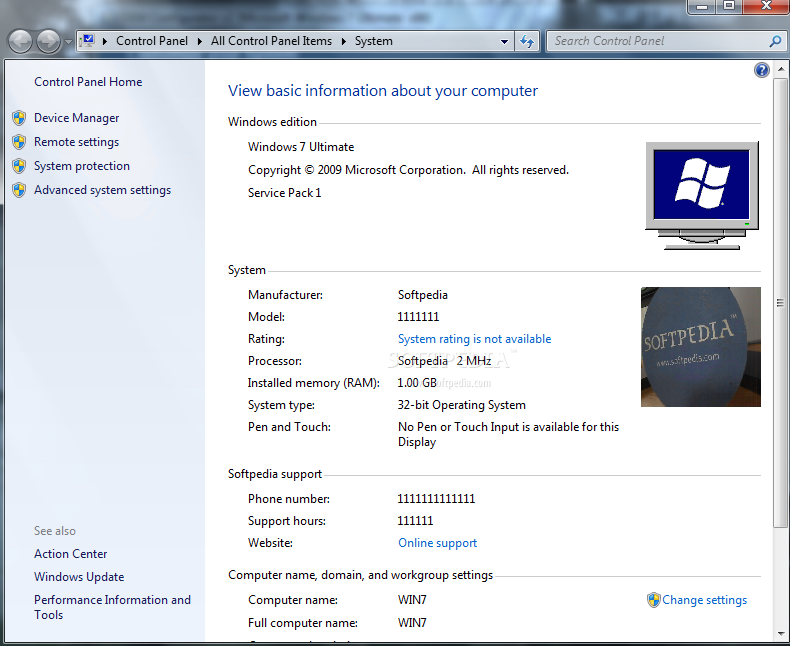The height and width of the screenshot is (646, 790).
Task: Click the Softpedia OEM logo image
Action: [701, 347]
